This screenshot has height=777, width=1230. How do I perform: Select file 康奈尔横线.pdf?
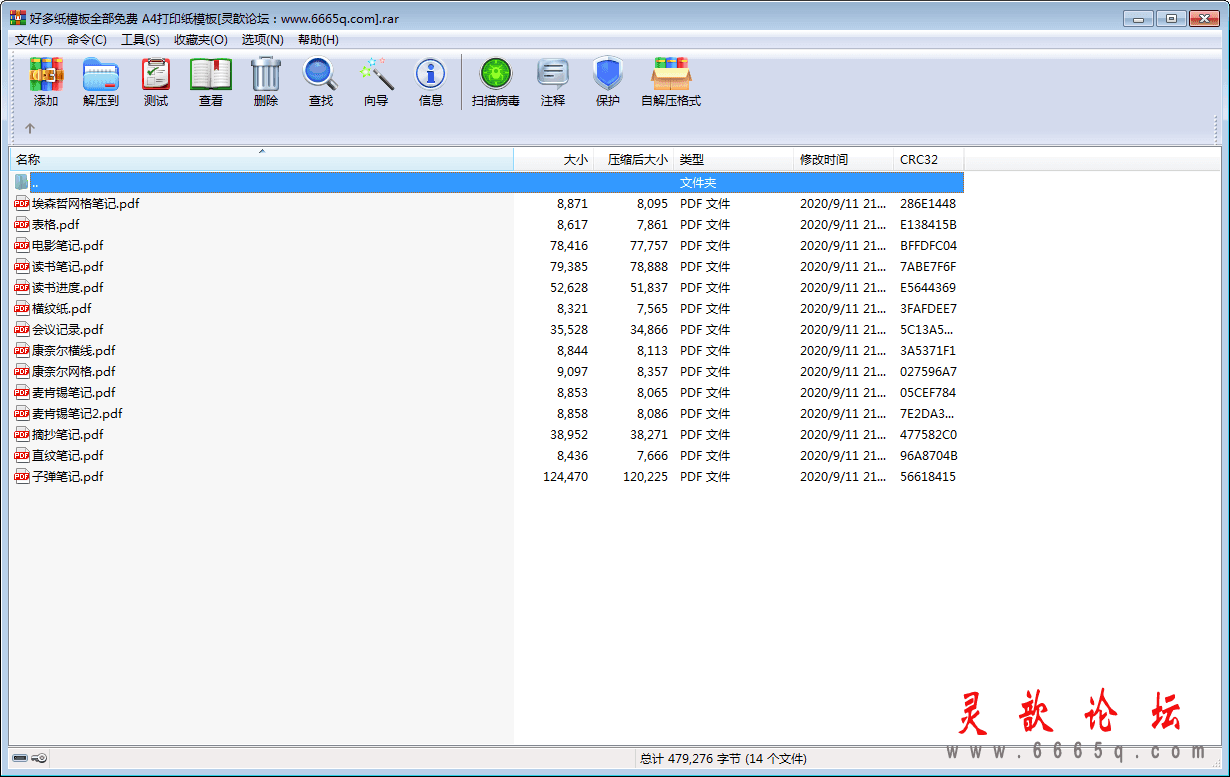click(x=74, y=350)
